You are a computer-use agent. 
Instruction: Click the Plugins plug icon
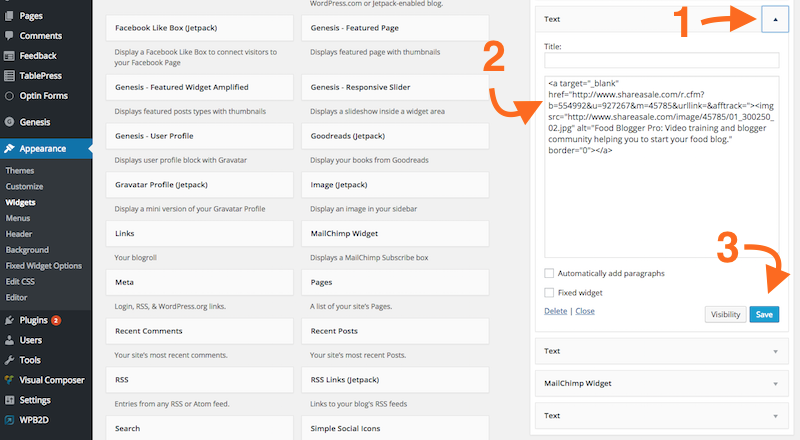pos(9,320)
